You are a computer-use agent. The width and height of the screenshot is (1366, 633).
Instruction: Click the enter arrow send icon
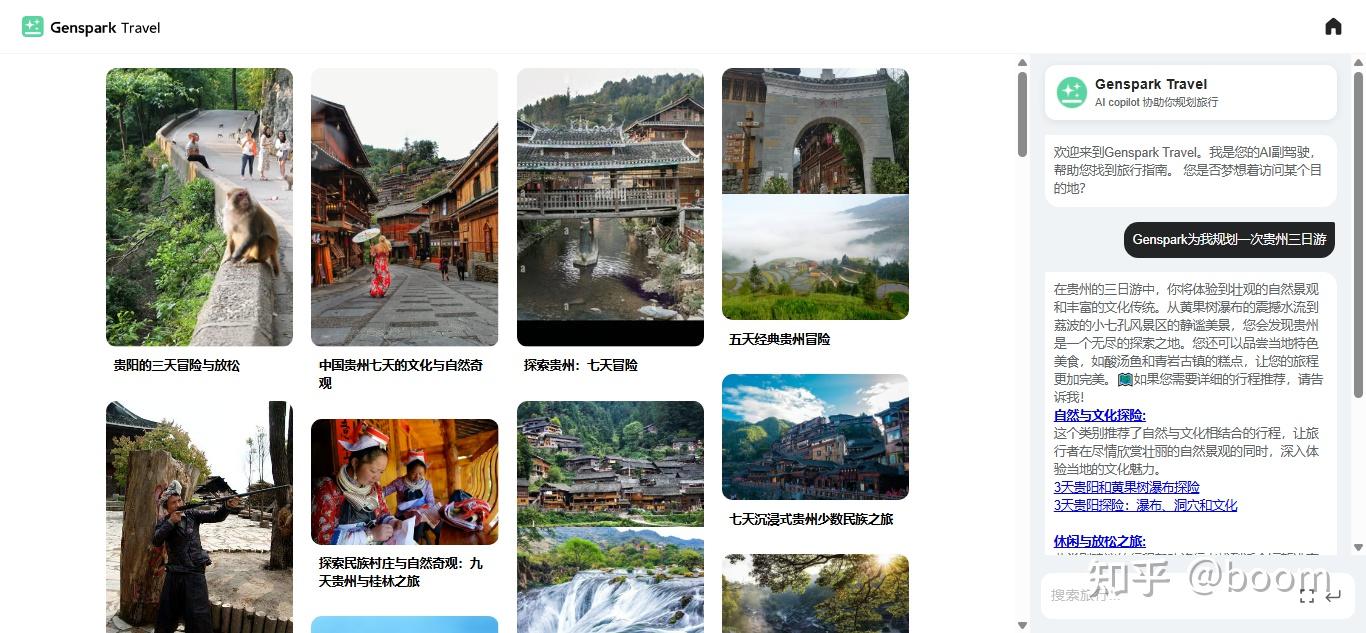[1332, 596]
